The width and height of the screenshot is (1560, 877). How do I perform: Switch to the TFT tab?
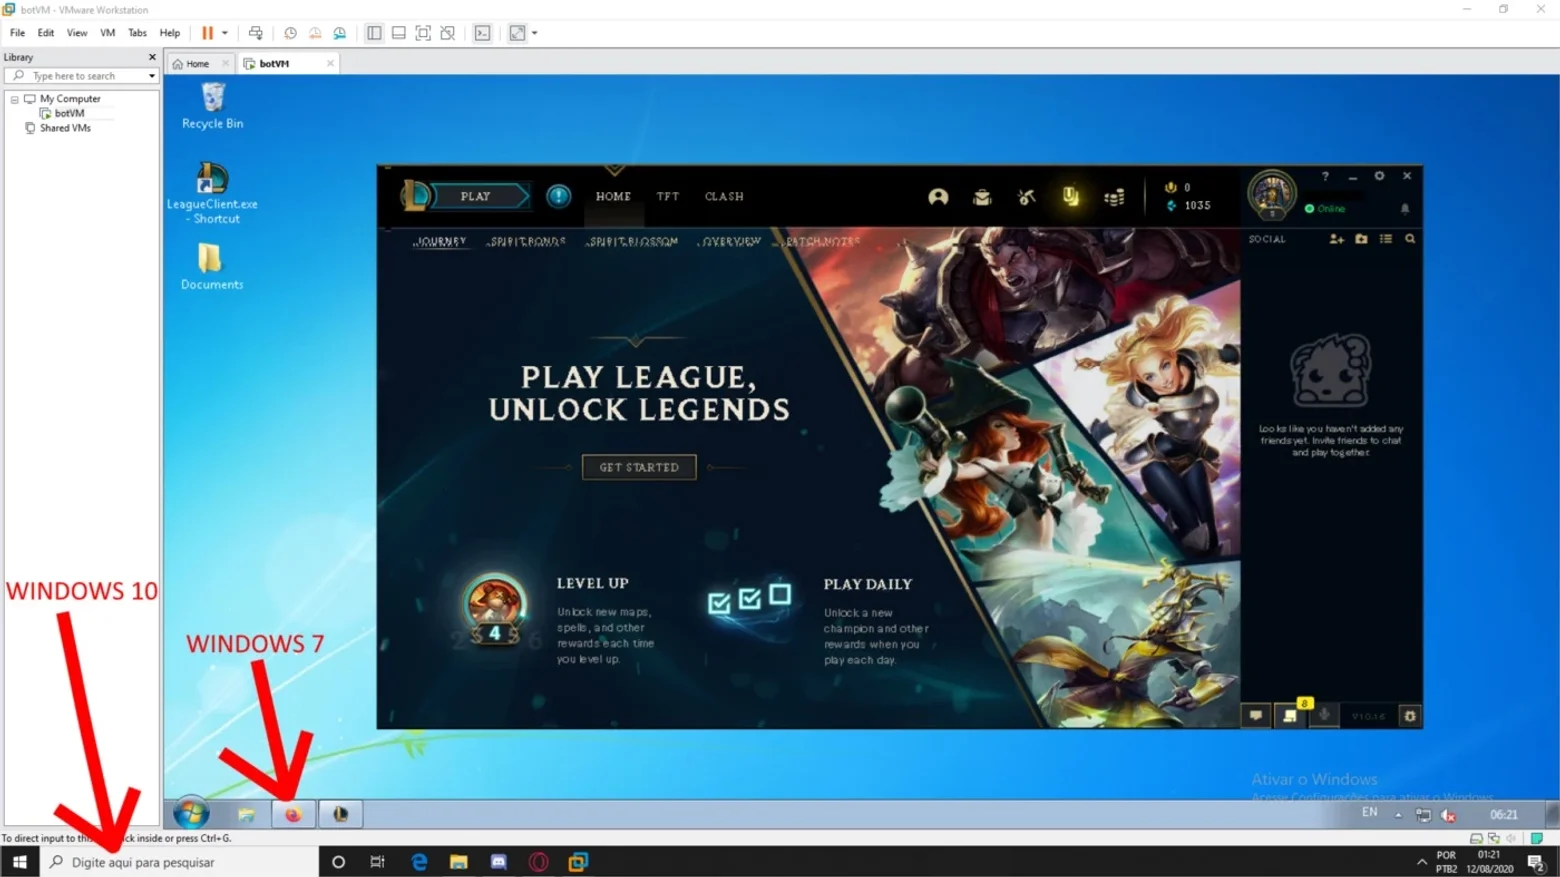point(667,197)
